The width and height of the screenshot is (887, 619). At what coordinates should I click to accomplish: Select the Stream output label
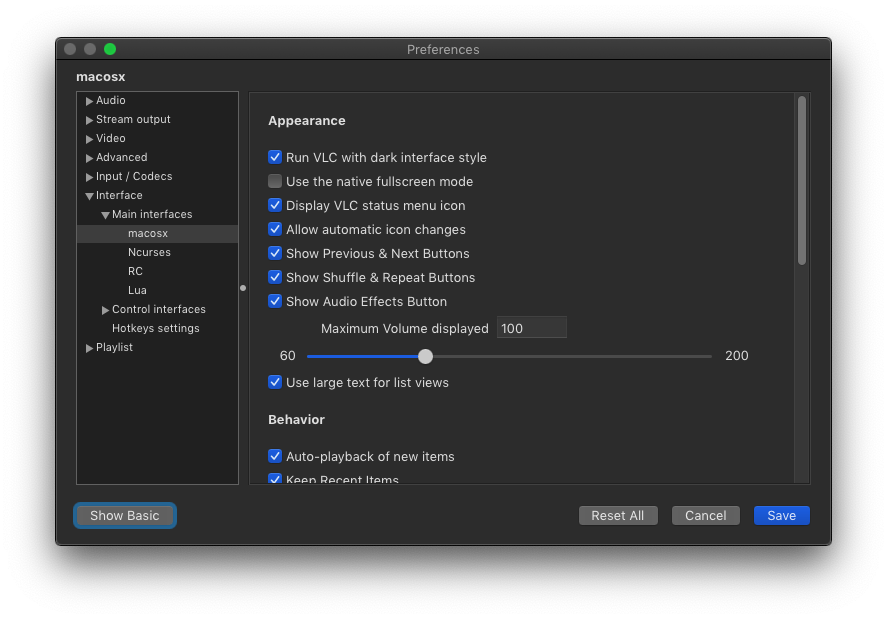(133, 119)
